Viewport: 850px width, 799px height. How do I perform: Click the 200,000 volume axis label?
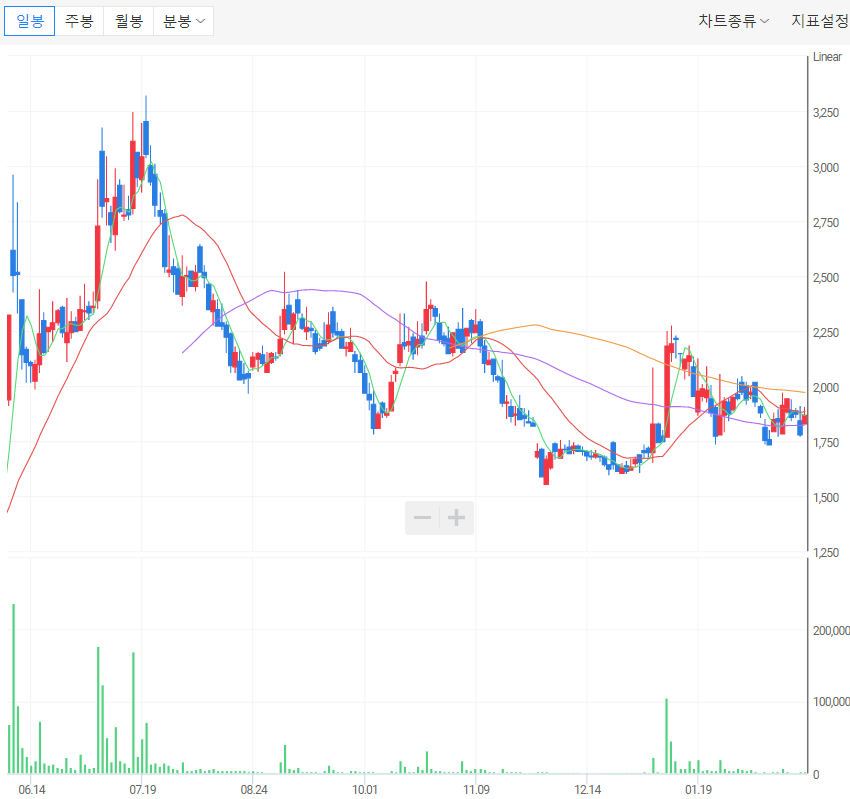click(831, 630)
